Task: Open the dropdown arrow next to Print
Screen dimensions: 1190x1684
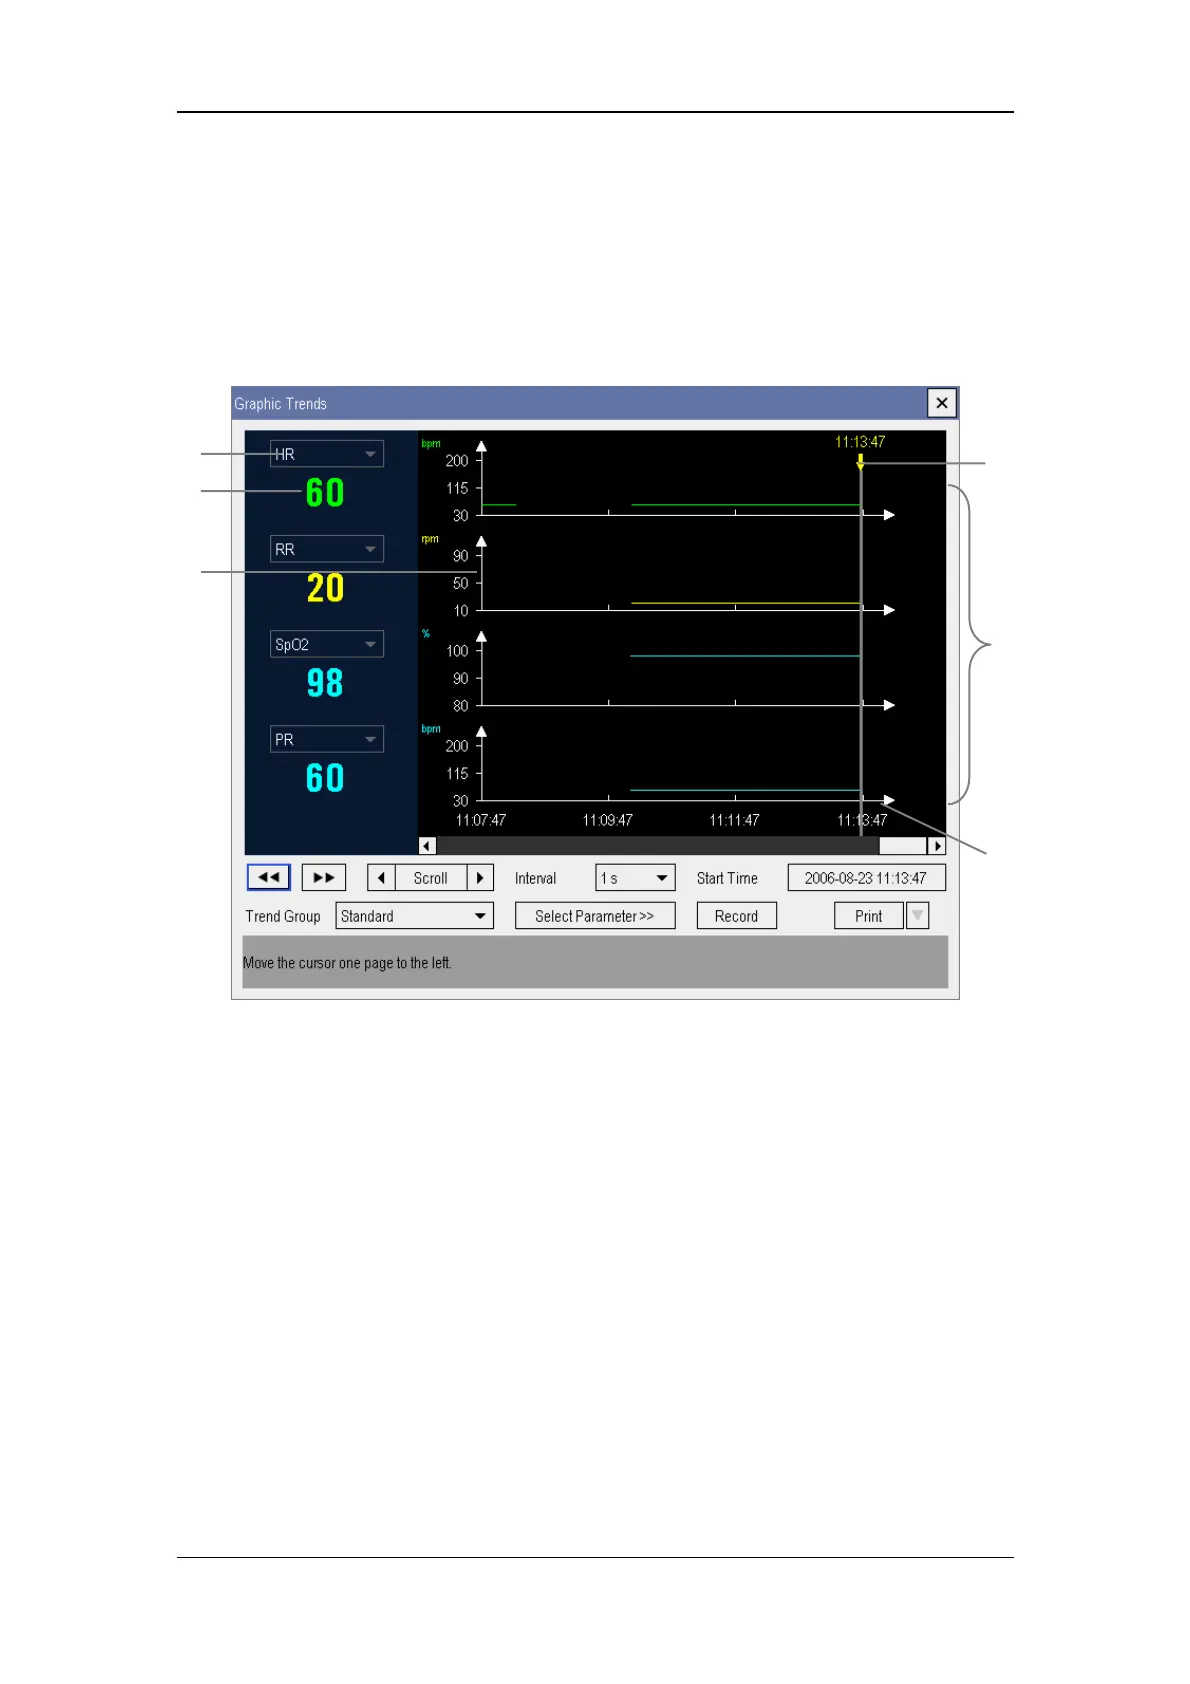Action: [x=917, y=916]
